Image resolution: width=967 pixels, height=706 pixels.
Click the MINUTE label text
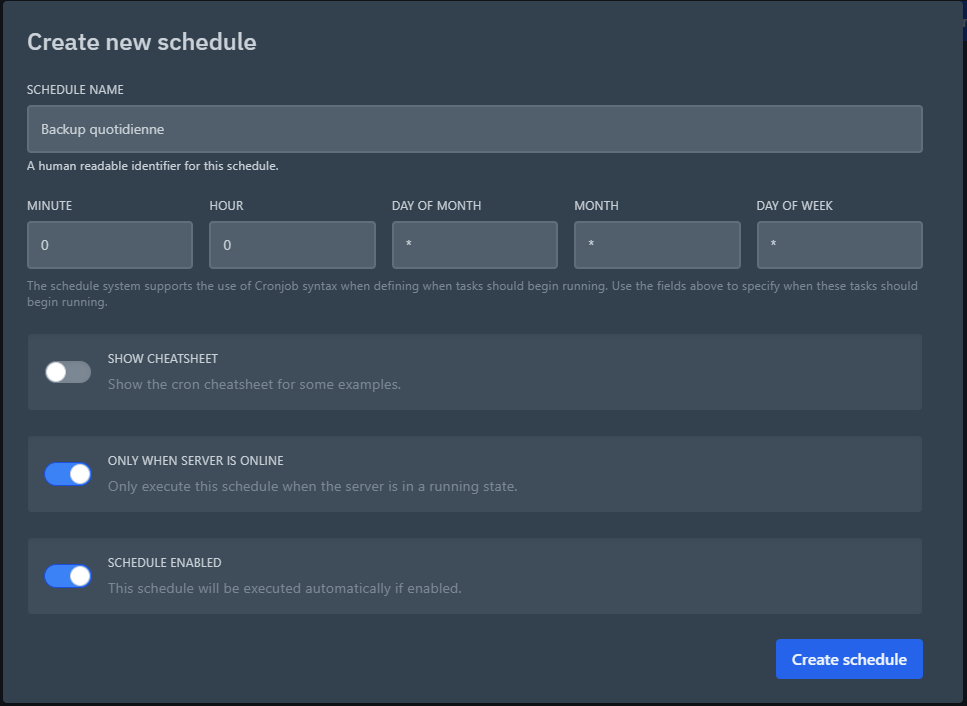pos(49,206)
